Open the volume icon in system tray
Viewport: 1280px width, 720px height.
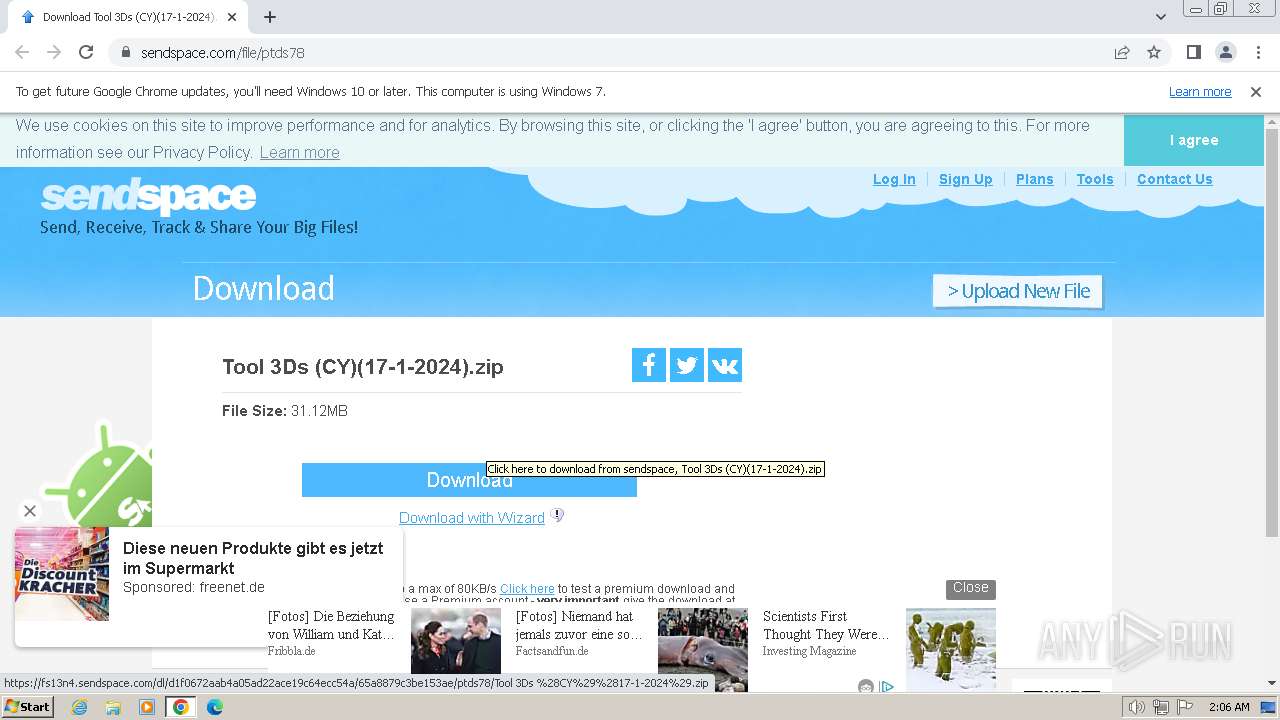(1137, 707)
